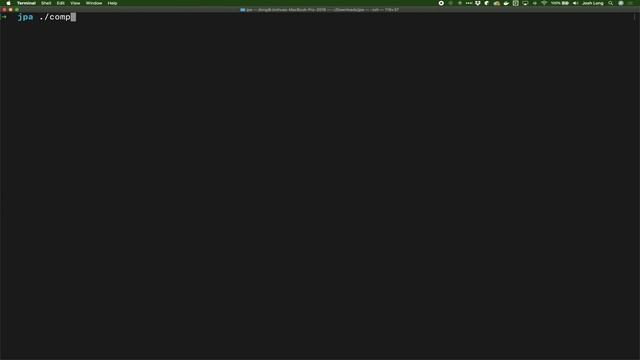Viewport: 640px width, 360px height.
Task: Open the Josh Long user menu
Action: coord(593,3)
